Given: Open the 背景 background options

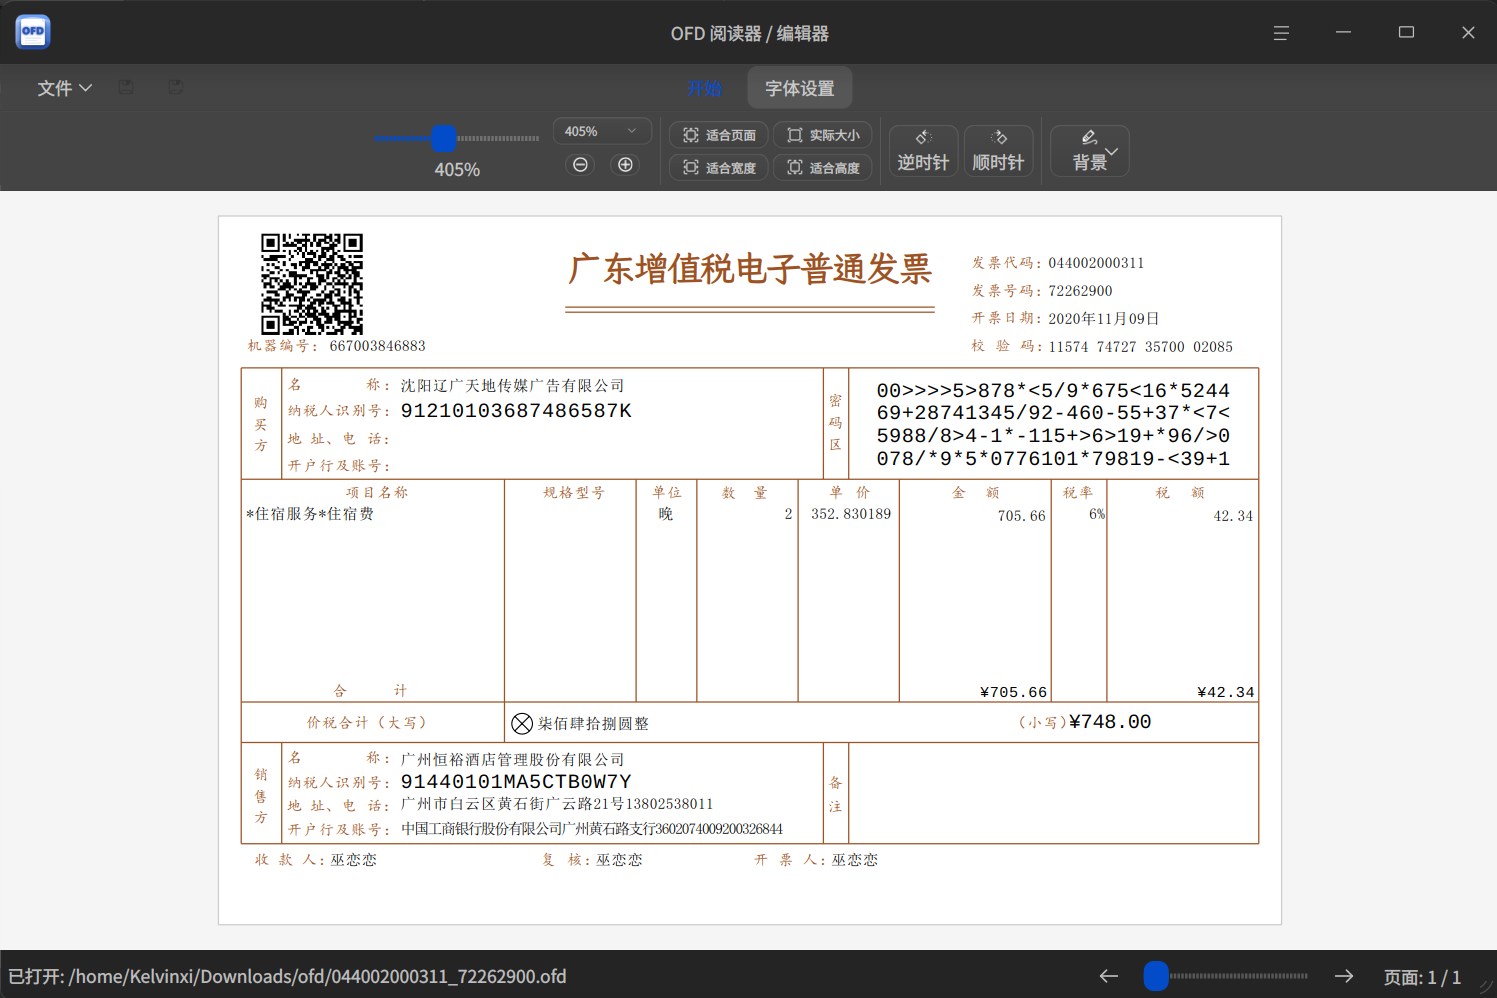Looking at the screenshot, I should (x=1090, y=151).
